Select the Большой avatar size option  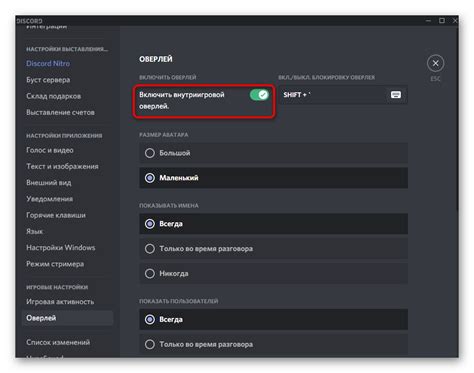point(273,153)
